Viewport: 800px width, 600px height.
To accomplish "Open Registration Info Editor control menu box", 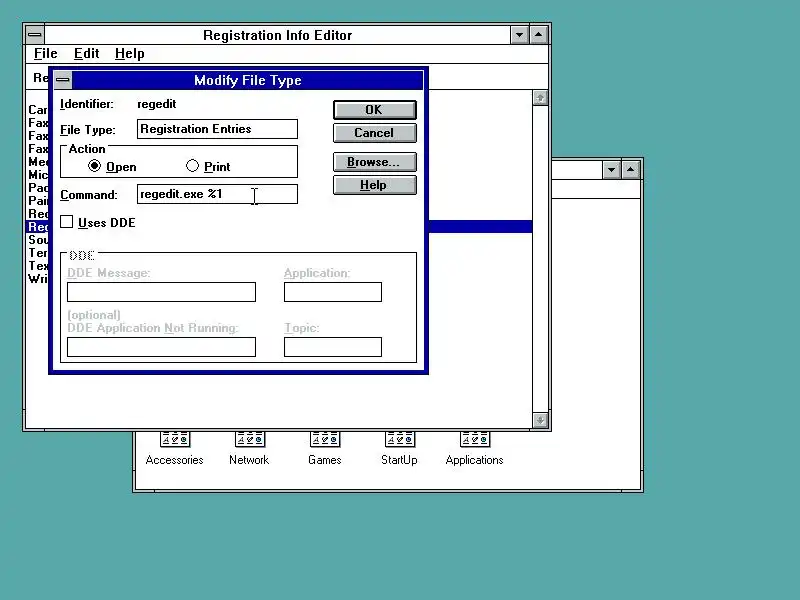I will pos(35,35).
